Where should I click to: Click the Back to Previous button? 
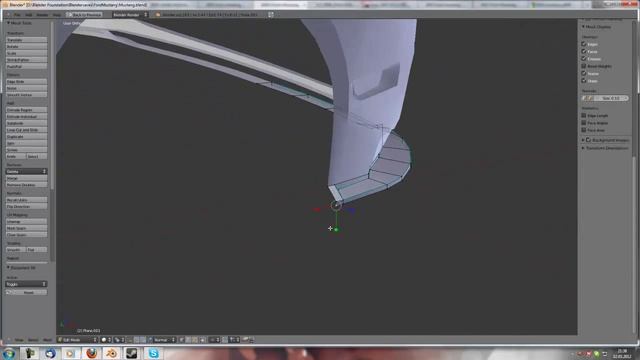click(84, 14)
